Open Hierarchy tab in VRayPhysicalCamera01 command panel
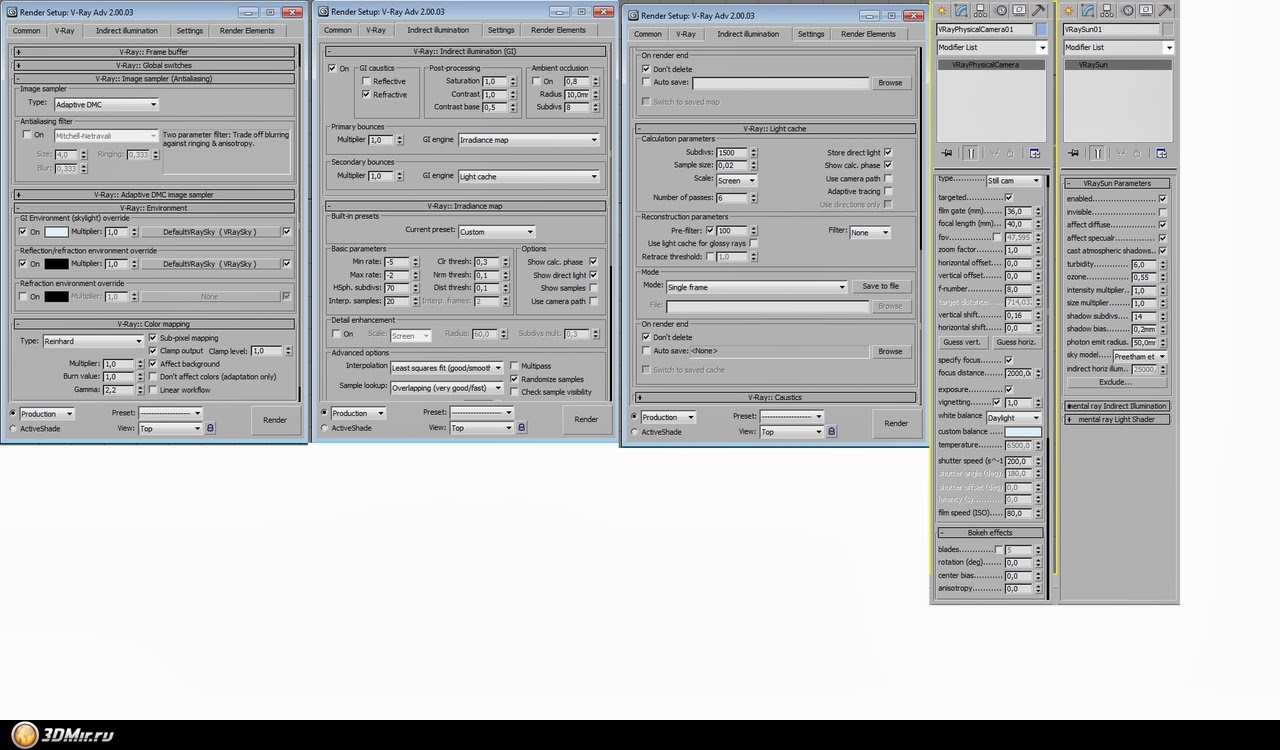Image resolution: width=1280 pixels, height=750 pixels. click(x=981, y=10)
